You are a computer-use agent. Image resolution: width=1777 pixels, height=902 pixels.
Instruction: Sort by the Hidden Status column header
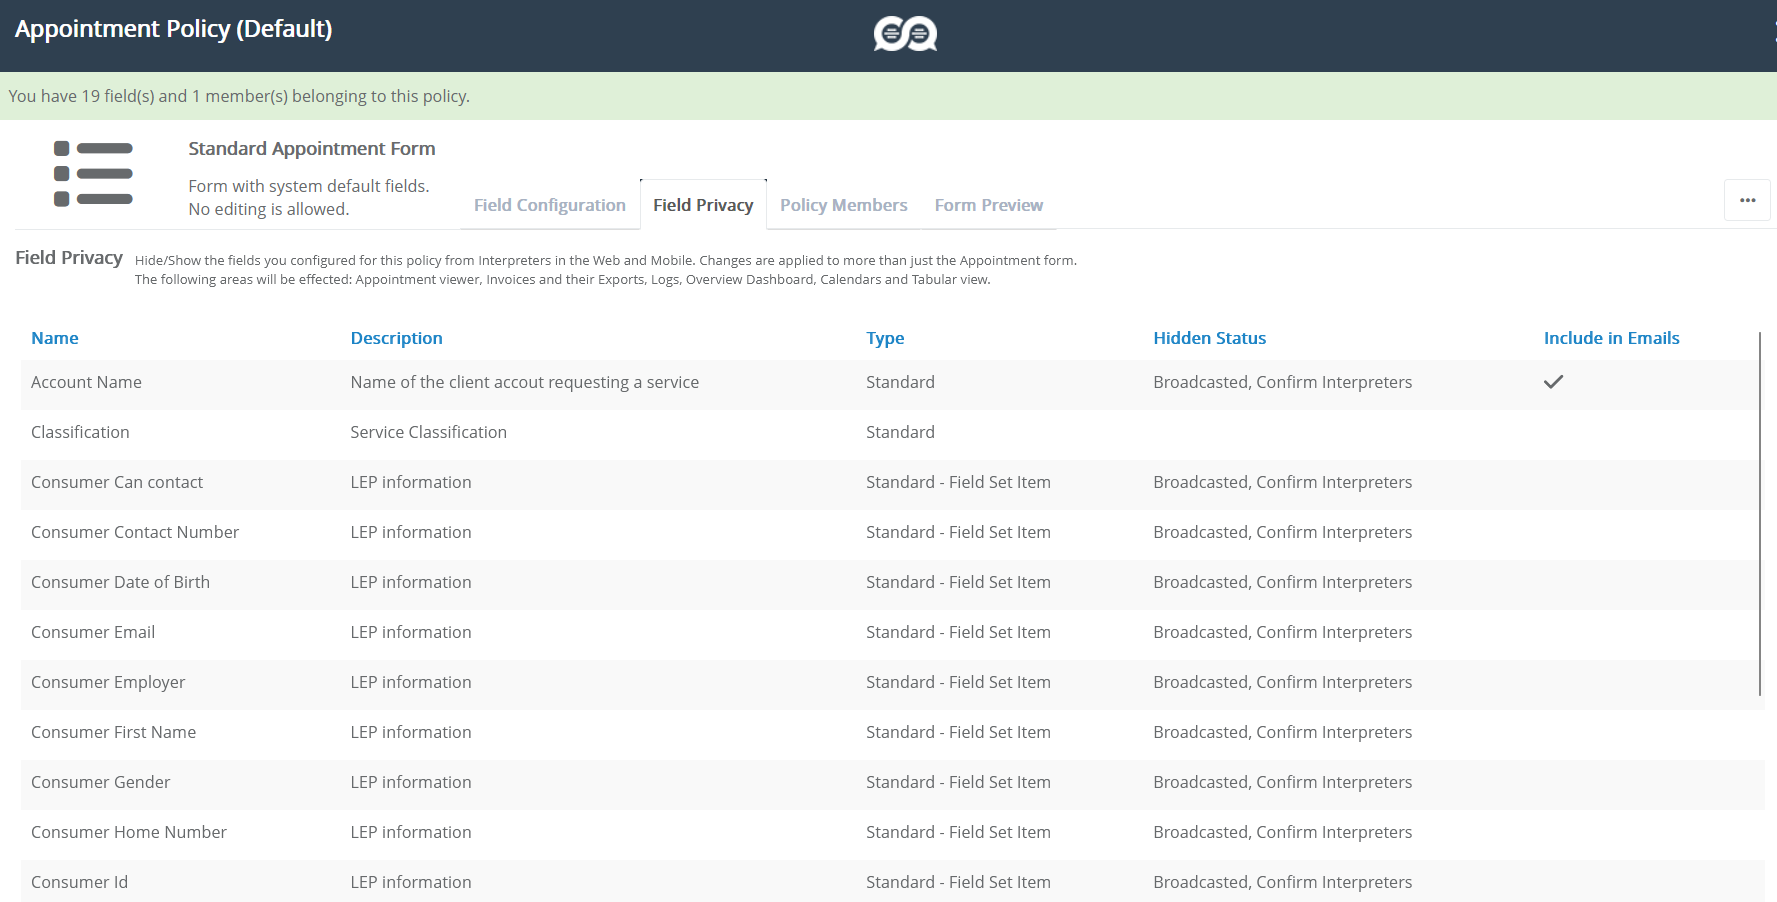point(1209,338)
